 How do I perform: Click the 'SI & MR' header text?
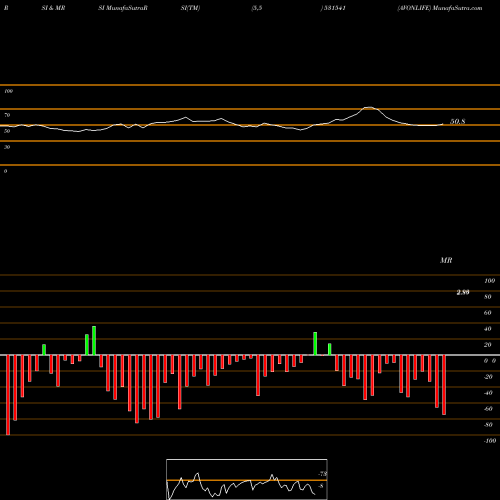click(53, 8)
